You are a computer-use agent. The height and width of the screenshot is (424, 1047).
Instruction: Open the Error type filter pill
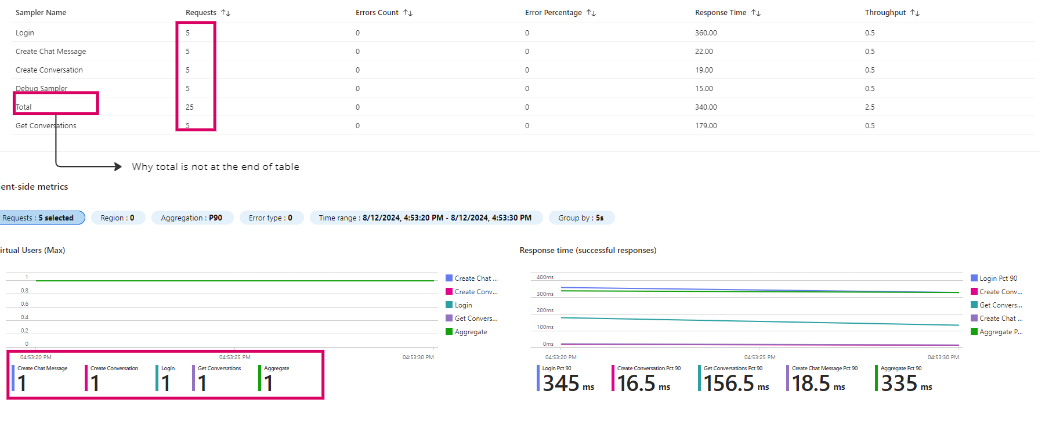(272, 218)
